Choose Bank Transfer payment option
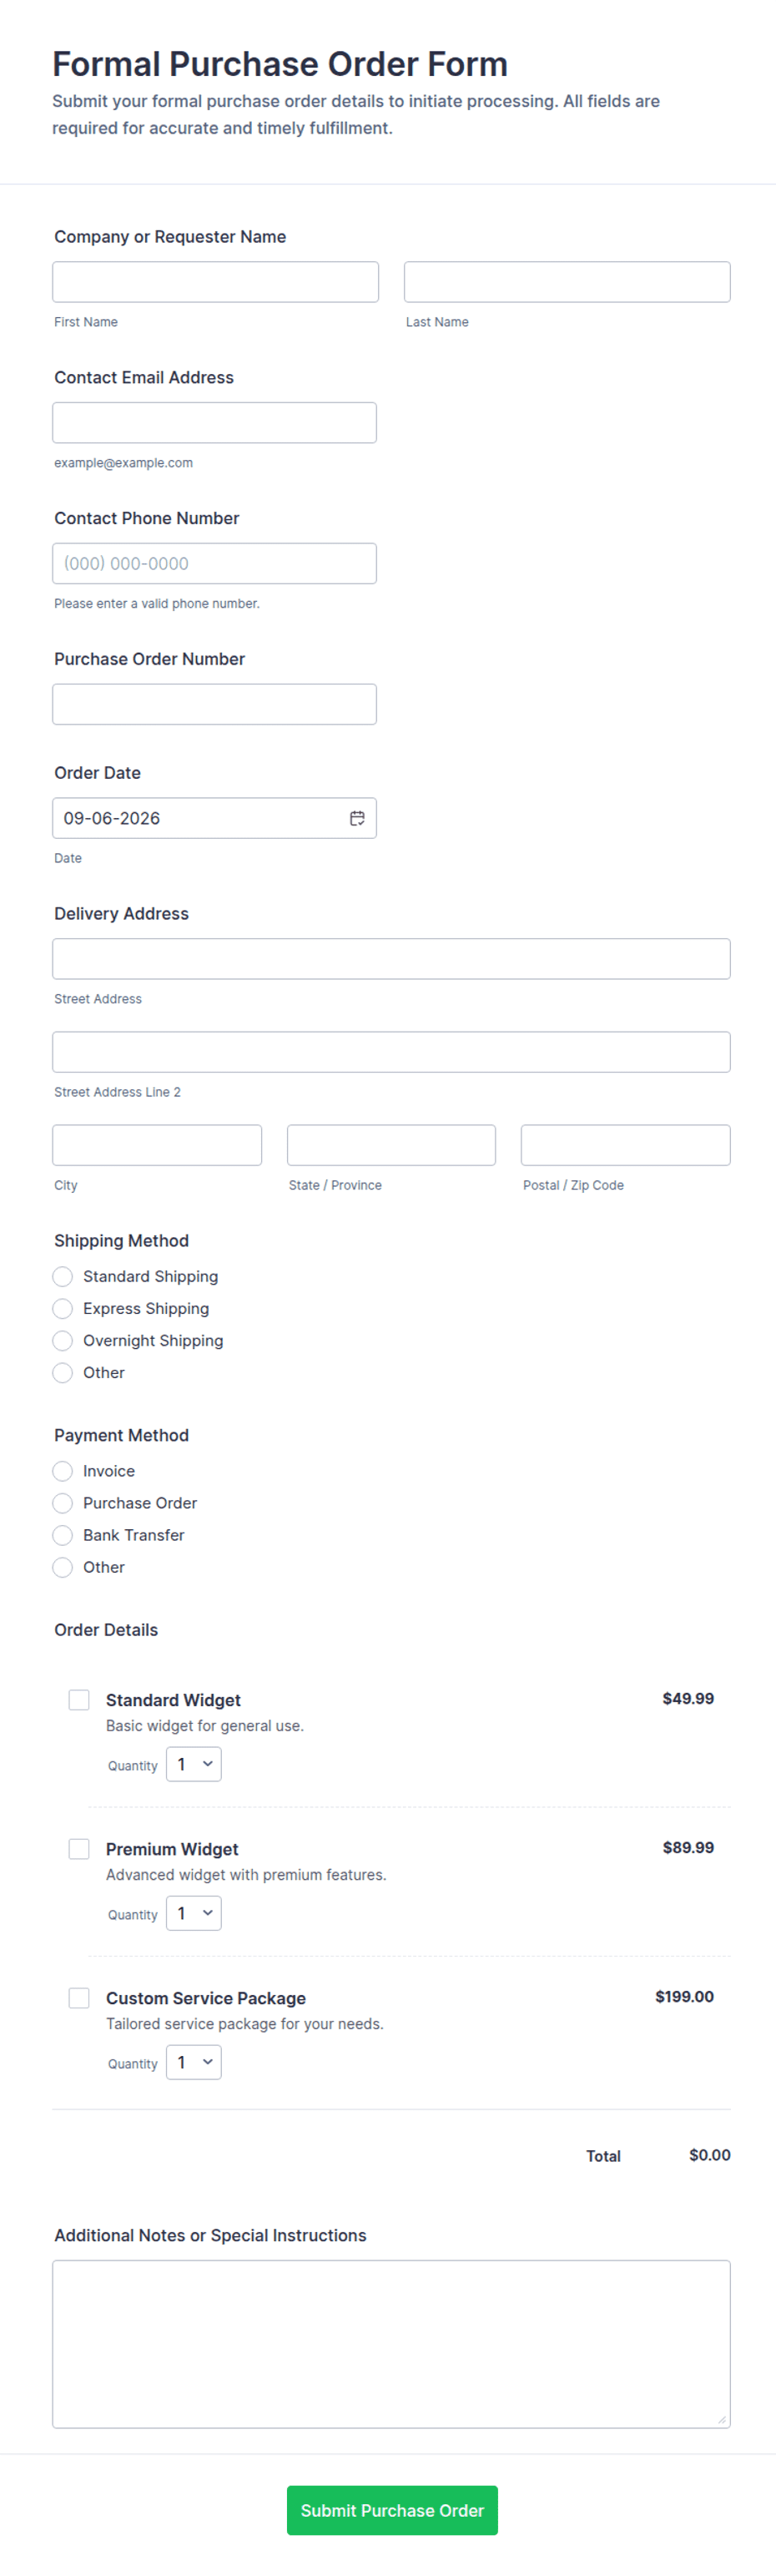This screenshot has height=2576, width=776. 63,1535
